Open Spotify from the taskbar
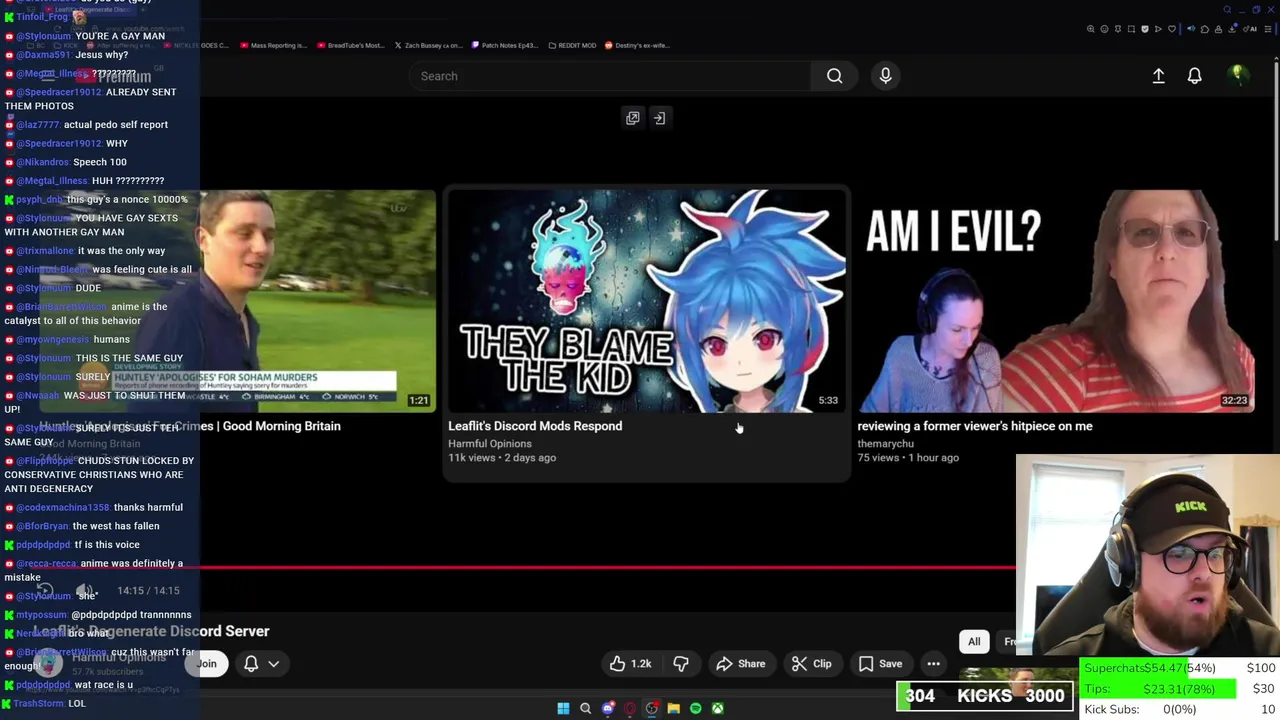1280x720 pixels. click(695, 708)
